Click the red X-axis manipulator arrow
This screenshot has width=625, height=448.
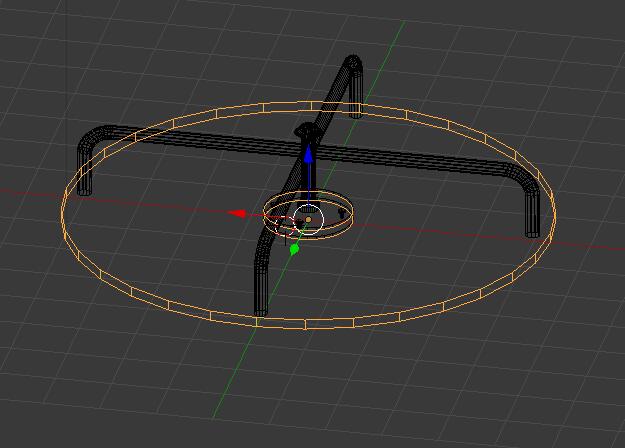pyautogui.click(x=237, y=214)
